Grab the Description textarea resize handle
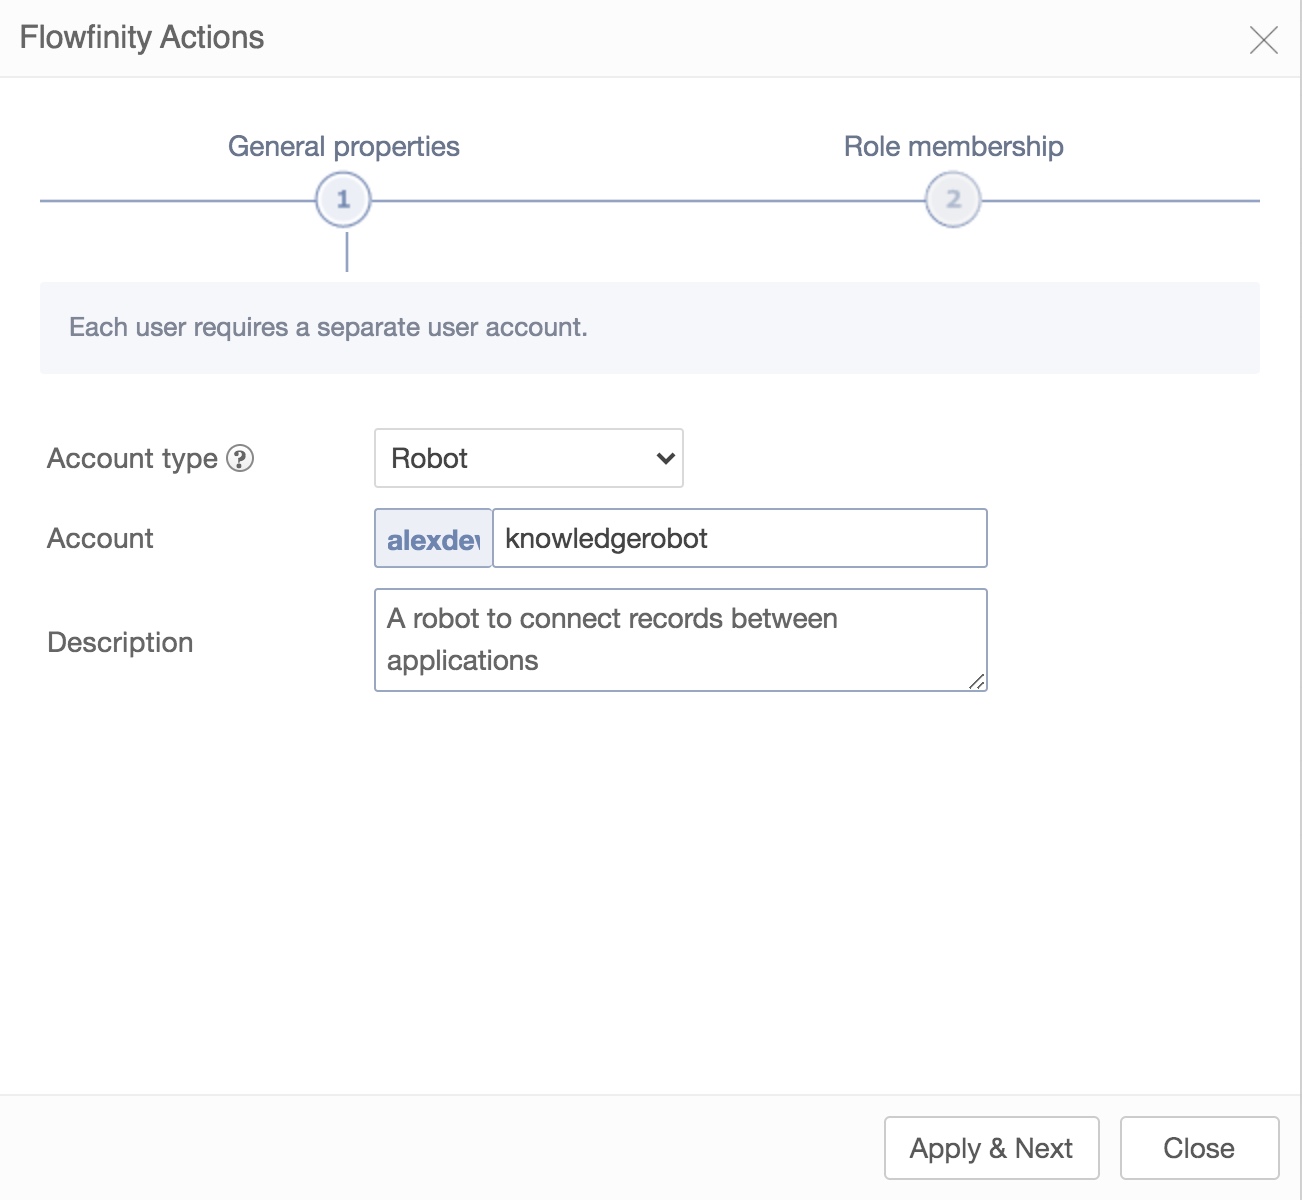This screenshot has height=1200, width=1302. tap(977, 681)
